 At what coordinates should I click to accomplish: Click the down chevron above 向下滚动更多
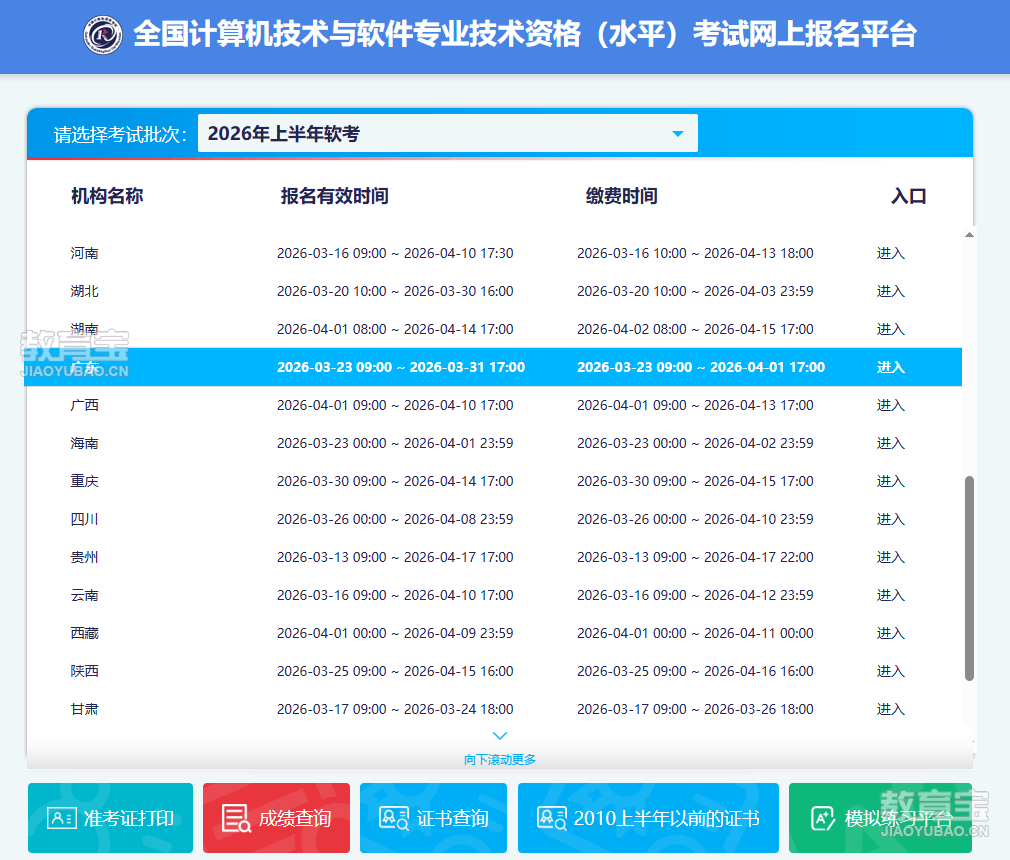(500, 734)
